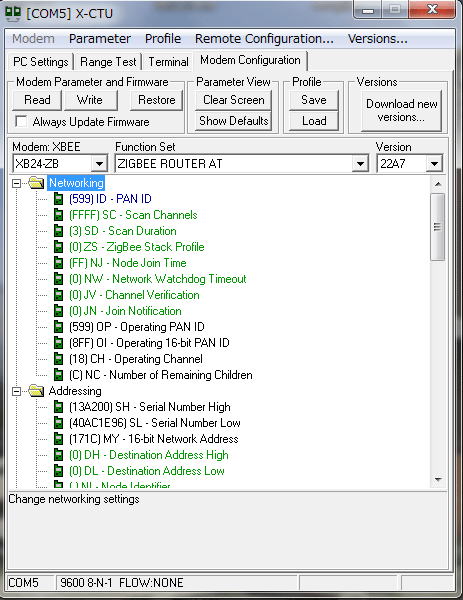The image size is (463, 600).
Task: Click the icon beside SD - Scan Duration
Action: (58, 231)
